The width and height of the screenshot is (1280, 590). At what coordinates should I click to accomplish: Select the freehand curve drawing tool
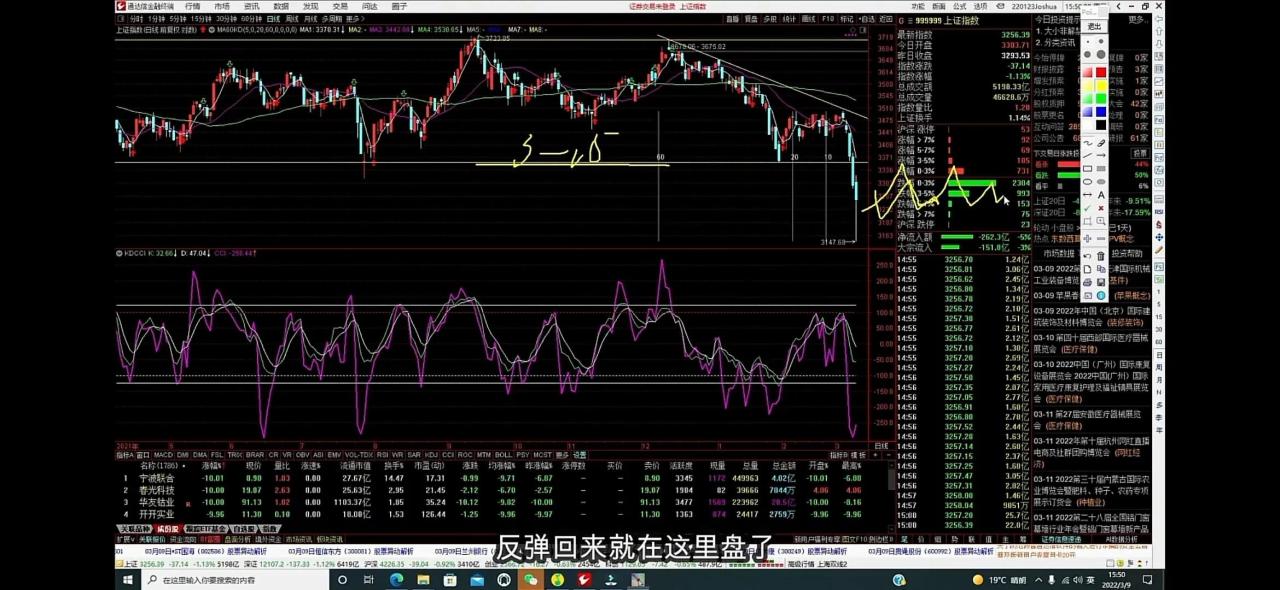coord(1088,142)
